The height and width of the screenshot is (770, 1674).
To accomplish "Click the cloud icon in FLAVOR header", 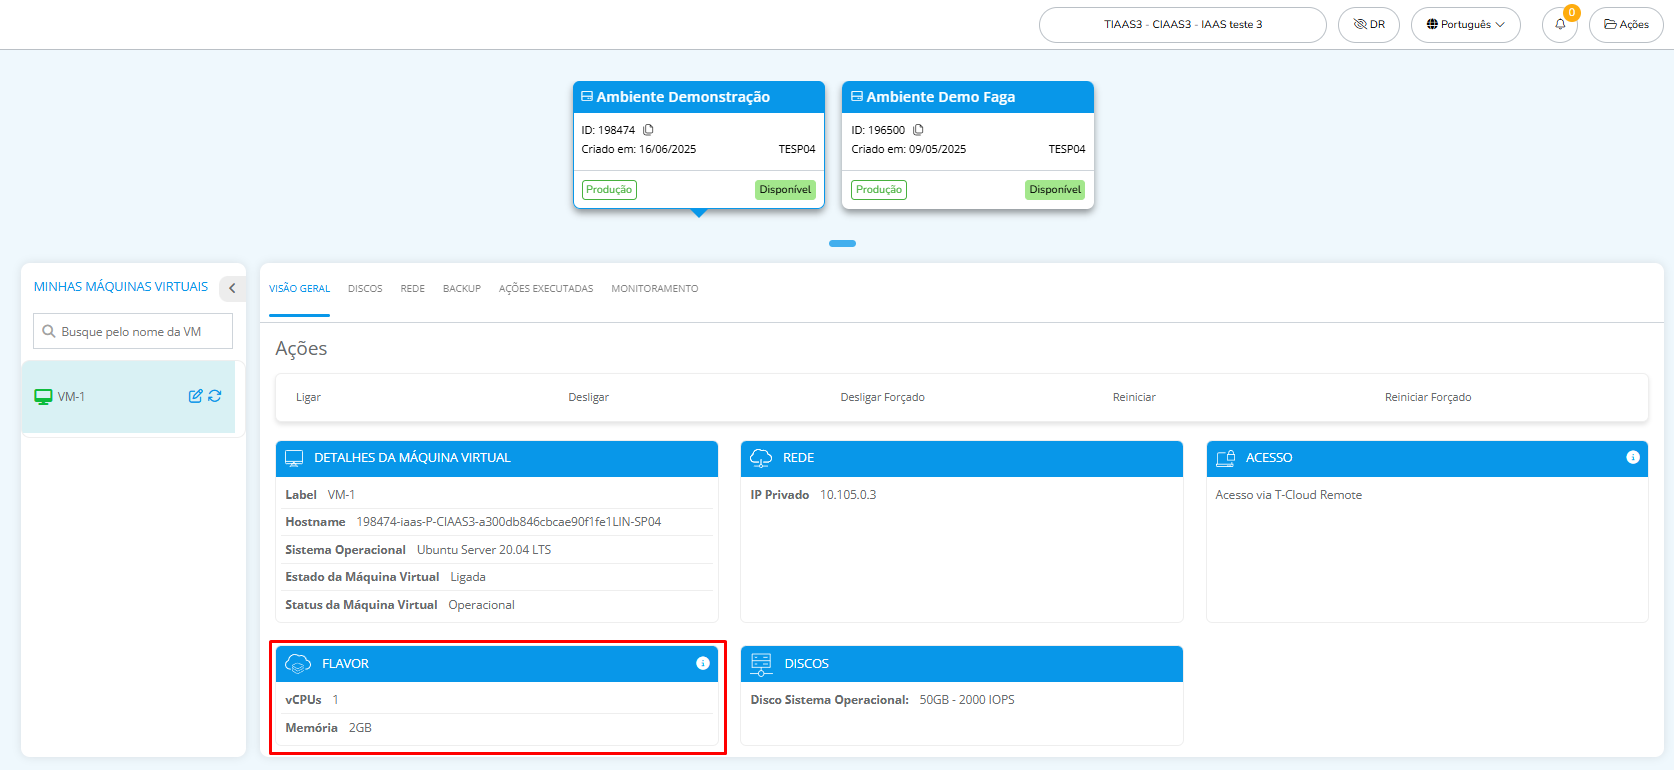I will (x=298, y=664).
